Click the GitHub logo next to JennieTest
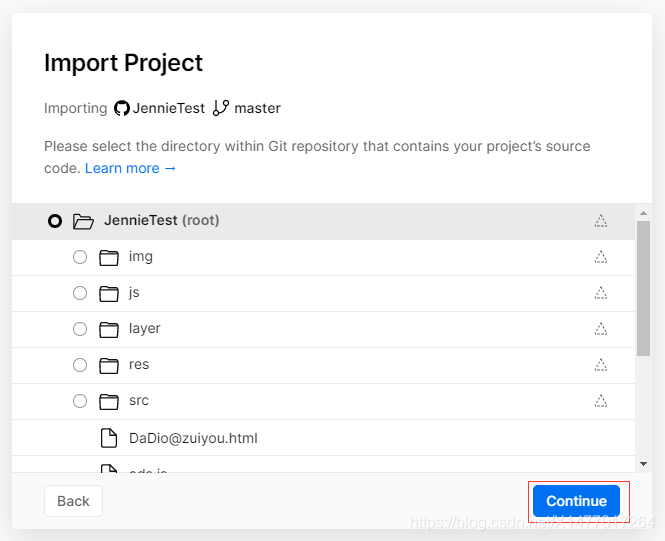This screenshot has width=665, height=541. click(x=122, y=109)
